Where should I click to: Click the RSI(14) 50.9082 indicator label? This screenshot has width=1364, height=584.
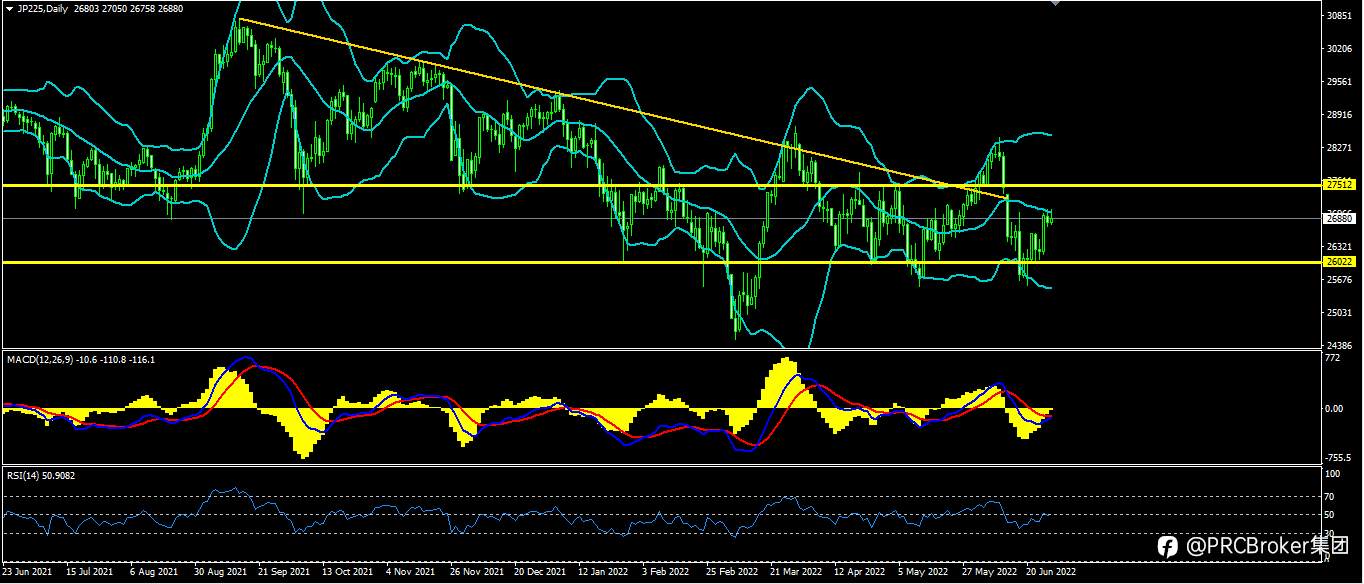pyautogui.click(x=40, y=476)
